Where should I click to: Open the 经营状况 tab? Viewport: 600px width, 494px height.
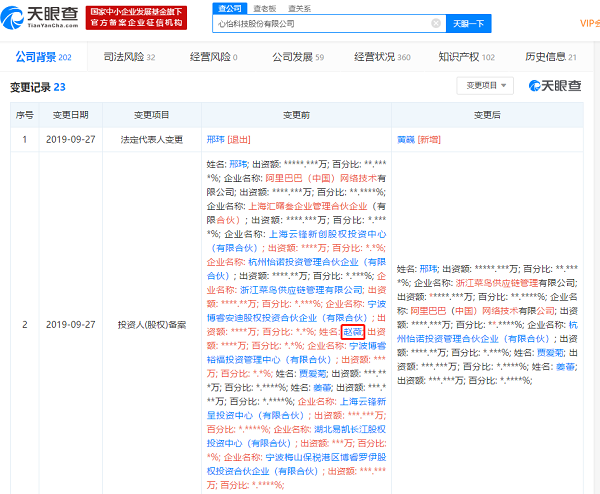(376, 57)
